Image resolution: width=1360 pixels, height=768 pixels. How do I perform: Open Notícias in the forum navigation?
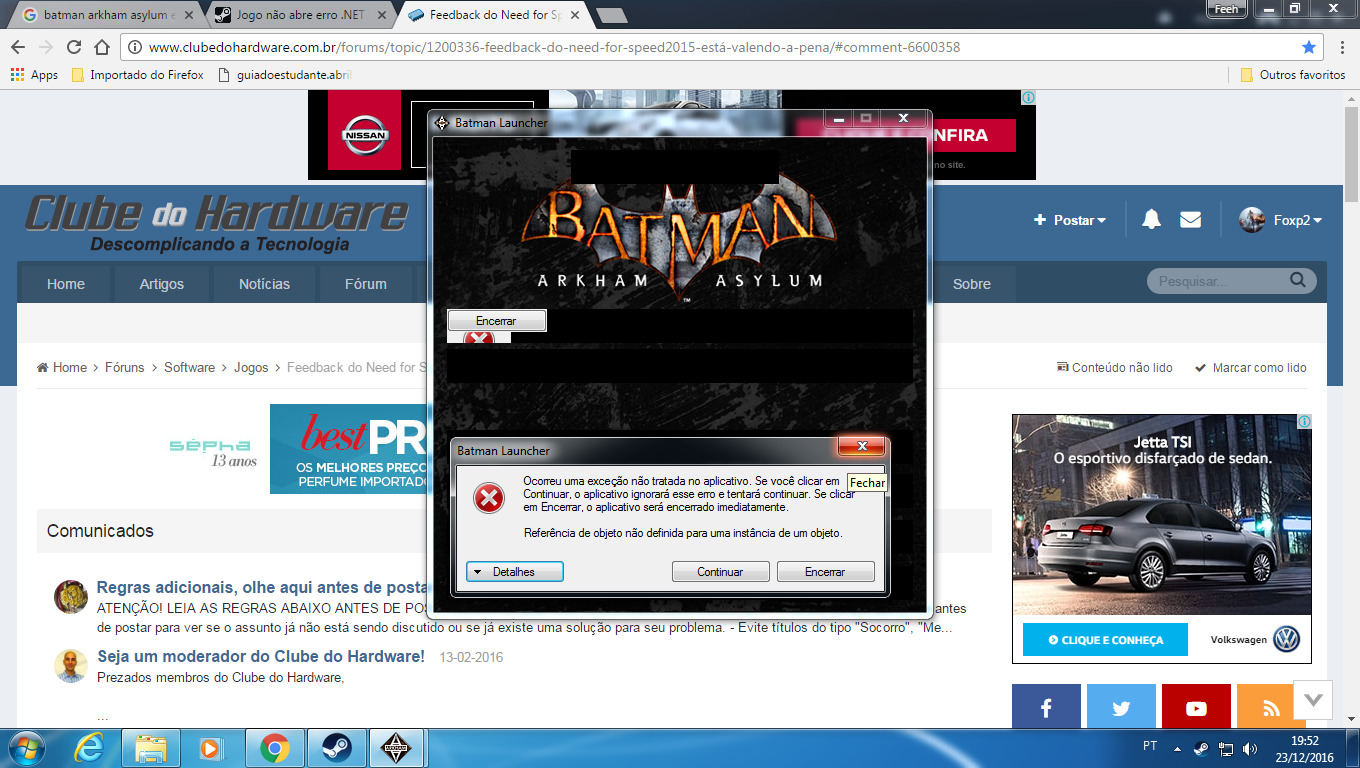[264, 284]
